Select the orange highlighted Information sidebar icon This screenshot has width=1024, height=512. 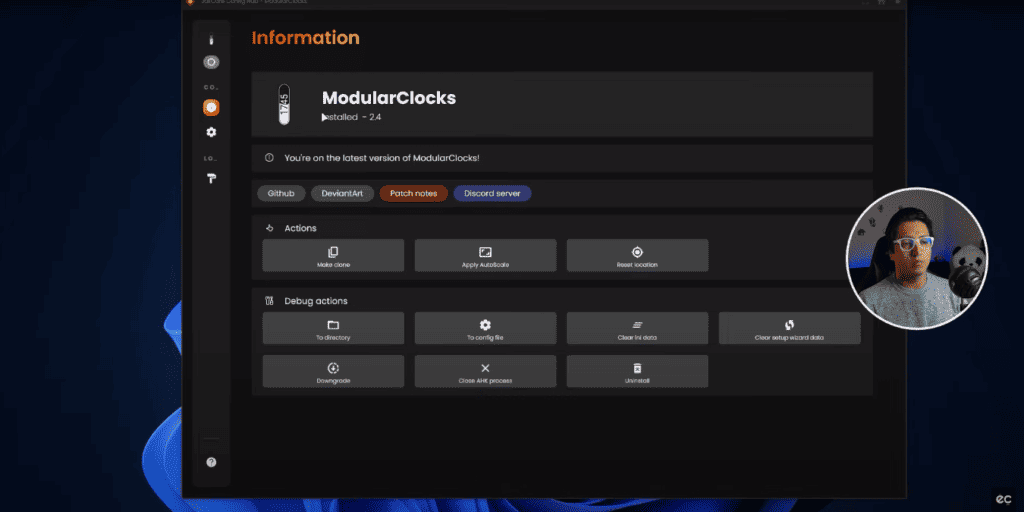(x=211, y=107)
